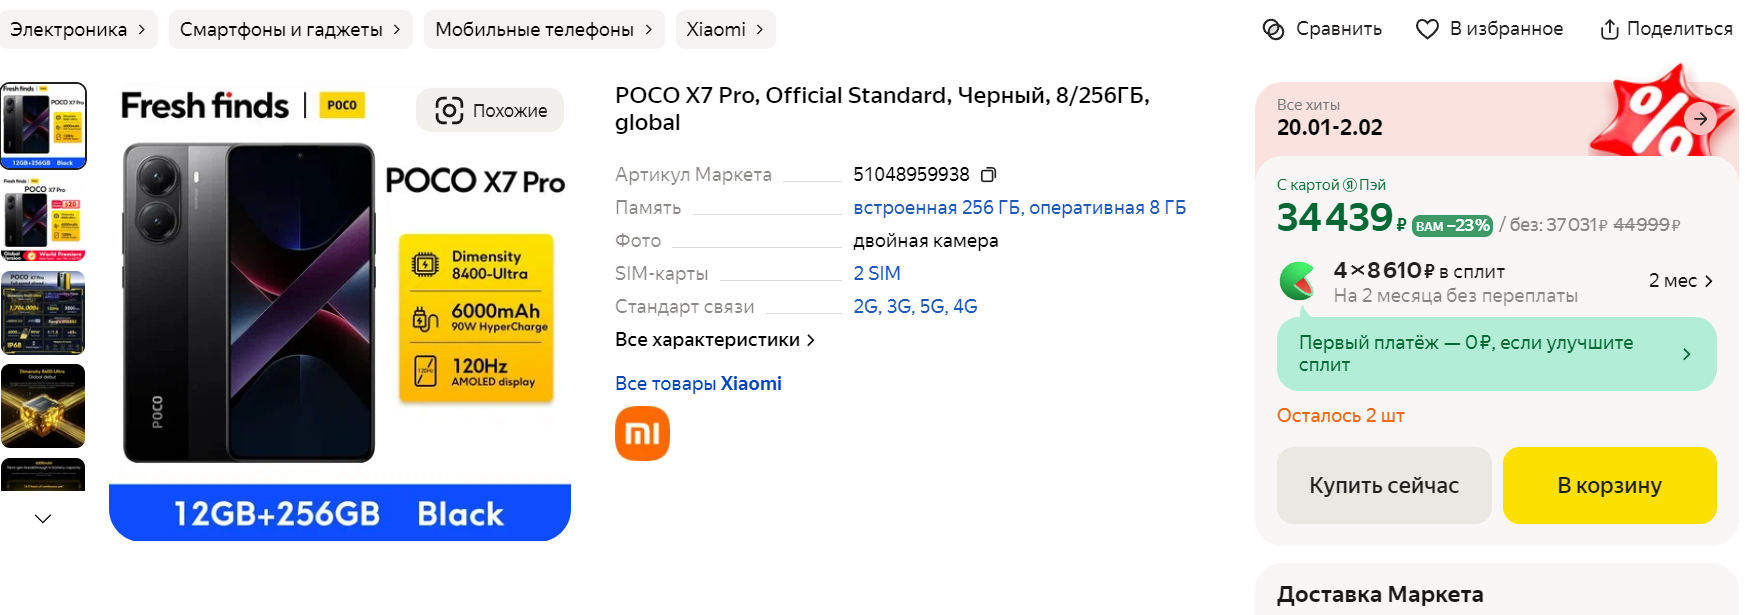Click the Split payment pie icon
1745x615 pixels.
(x=1298, y=281)
